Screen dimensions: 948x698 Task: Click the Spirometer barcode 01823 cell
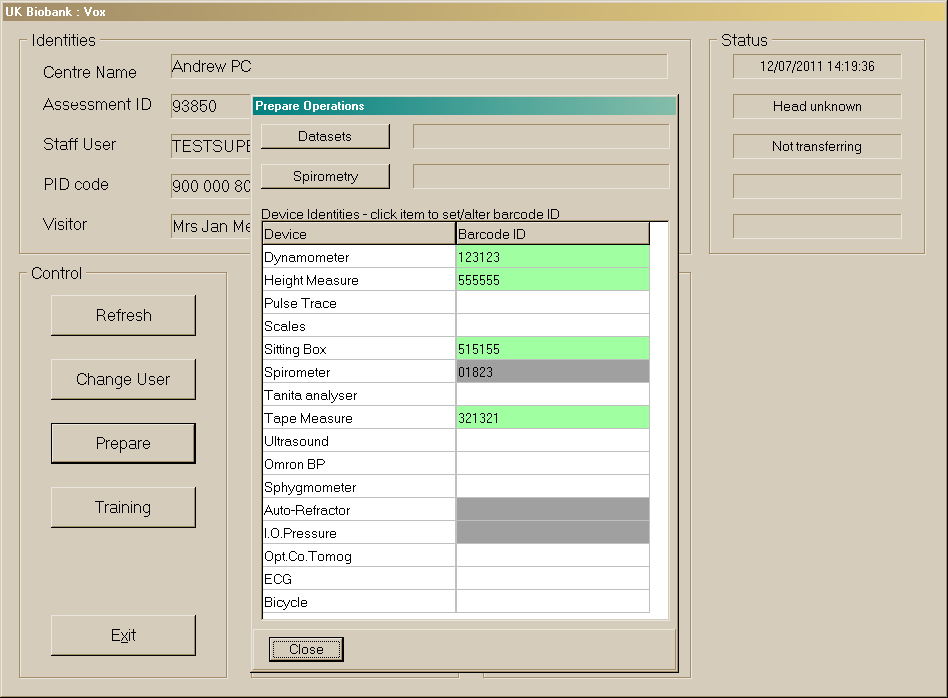pyautogui.click(x=552, y=372)
